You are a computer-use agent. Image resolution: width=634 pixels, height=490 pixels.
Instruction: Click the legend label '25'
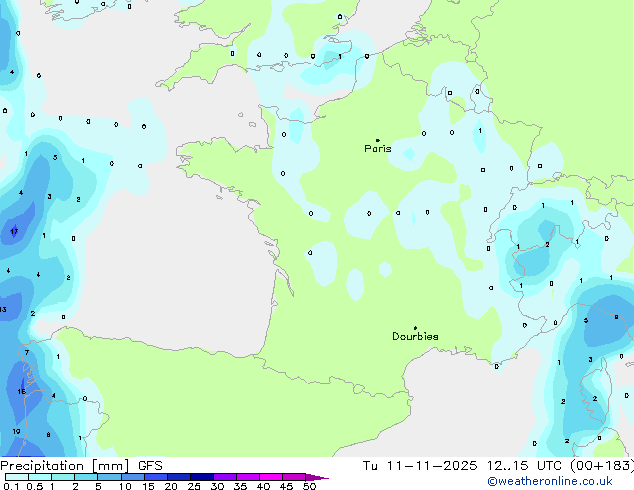click(x=194, y=486)
